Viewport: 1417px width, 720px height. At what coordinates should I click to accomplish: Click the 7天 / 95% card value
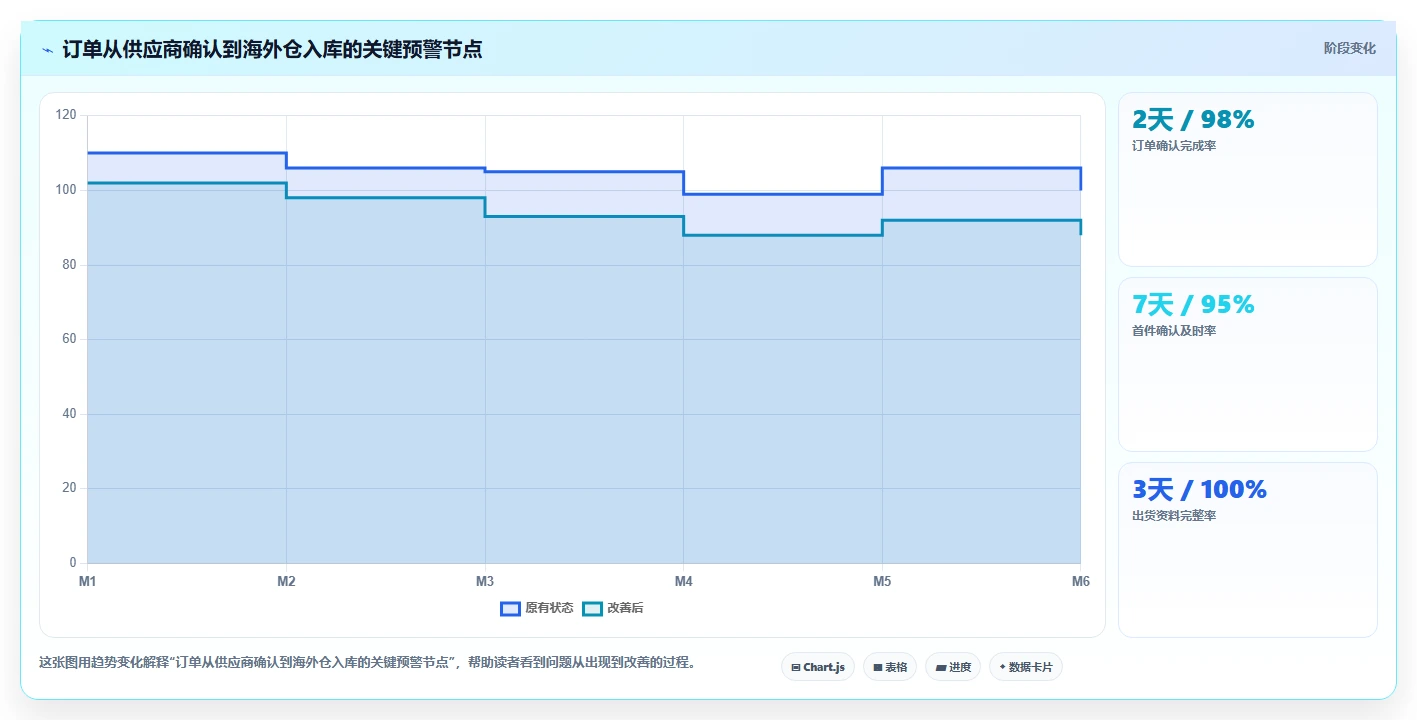(1193, 305)
